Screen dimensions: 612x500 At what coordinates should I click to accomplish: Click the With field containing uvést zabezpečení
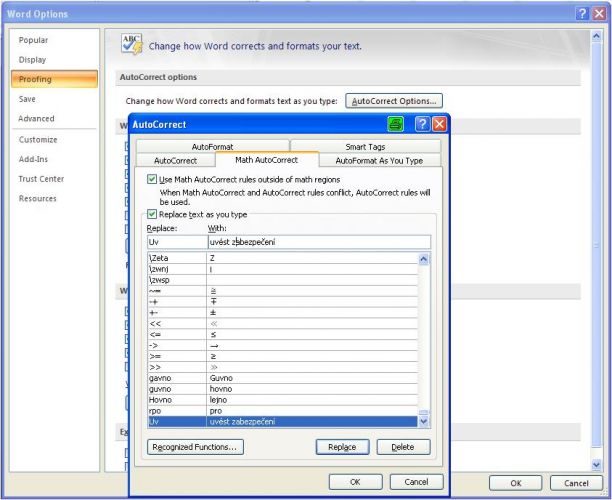pos(319,242)
